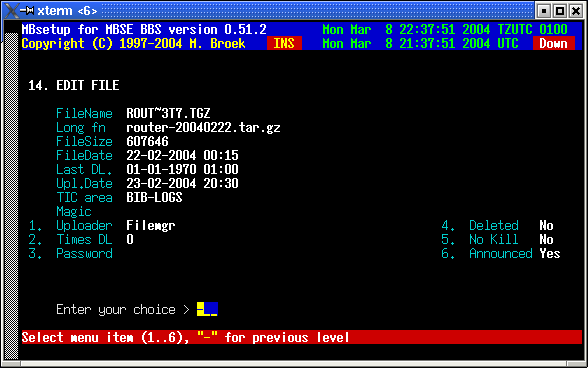Viewport: 588px width, 368px height.
Task: Click the Deleted value 'No'
Action: click(546, 225)
